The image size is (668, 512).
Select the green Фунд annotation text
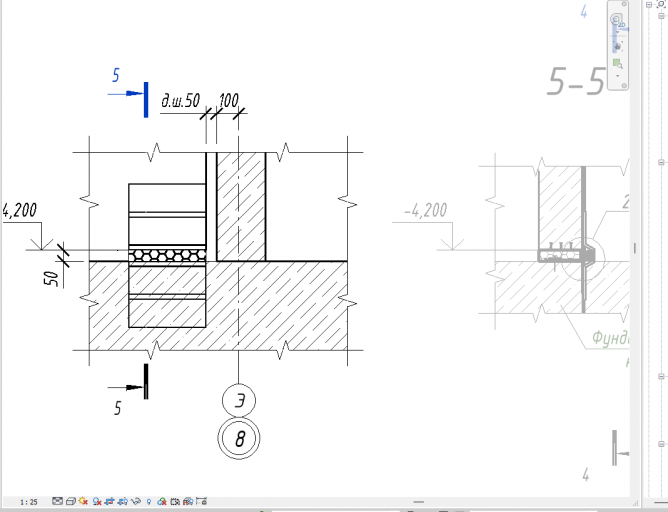click(x=610, y=339)
